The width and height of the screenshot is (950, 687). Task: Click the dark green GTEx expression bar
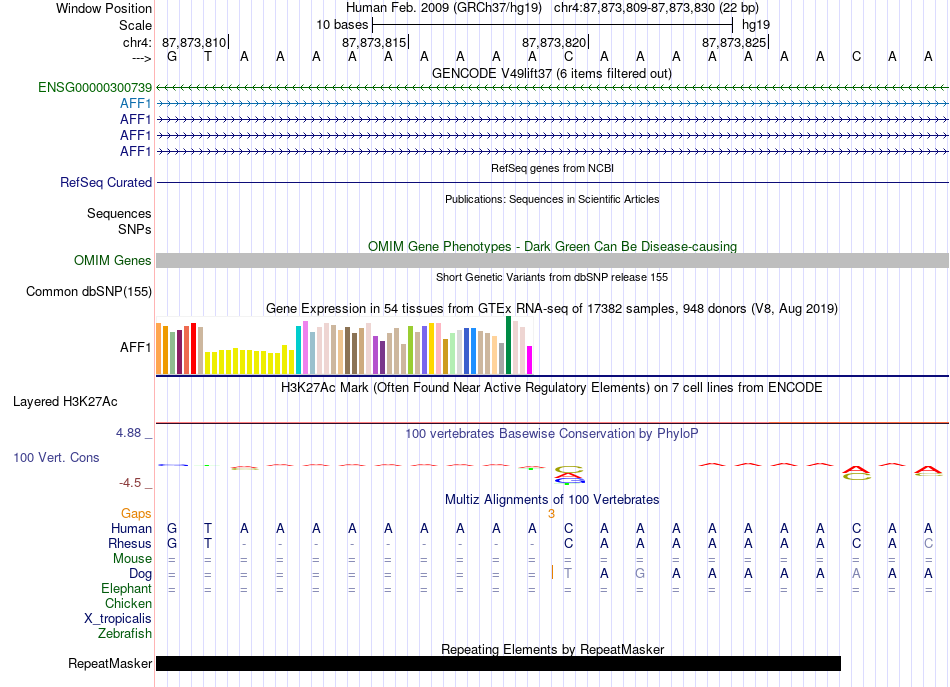508,345
